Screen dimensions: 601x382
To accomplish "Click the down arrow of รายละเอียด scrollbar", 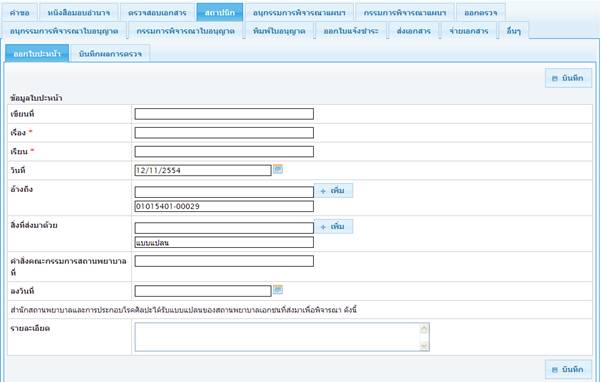I will [x=424, y=346].
